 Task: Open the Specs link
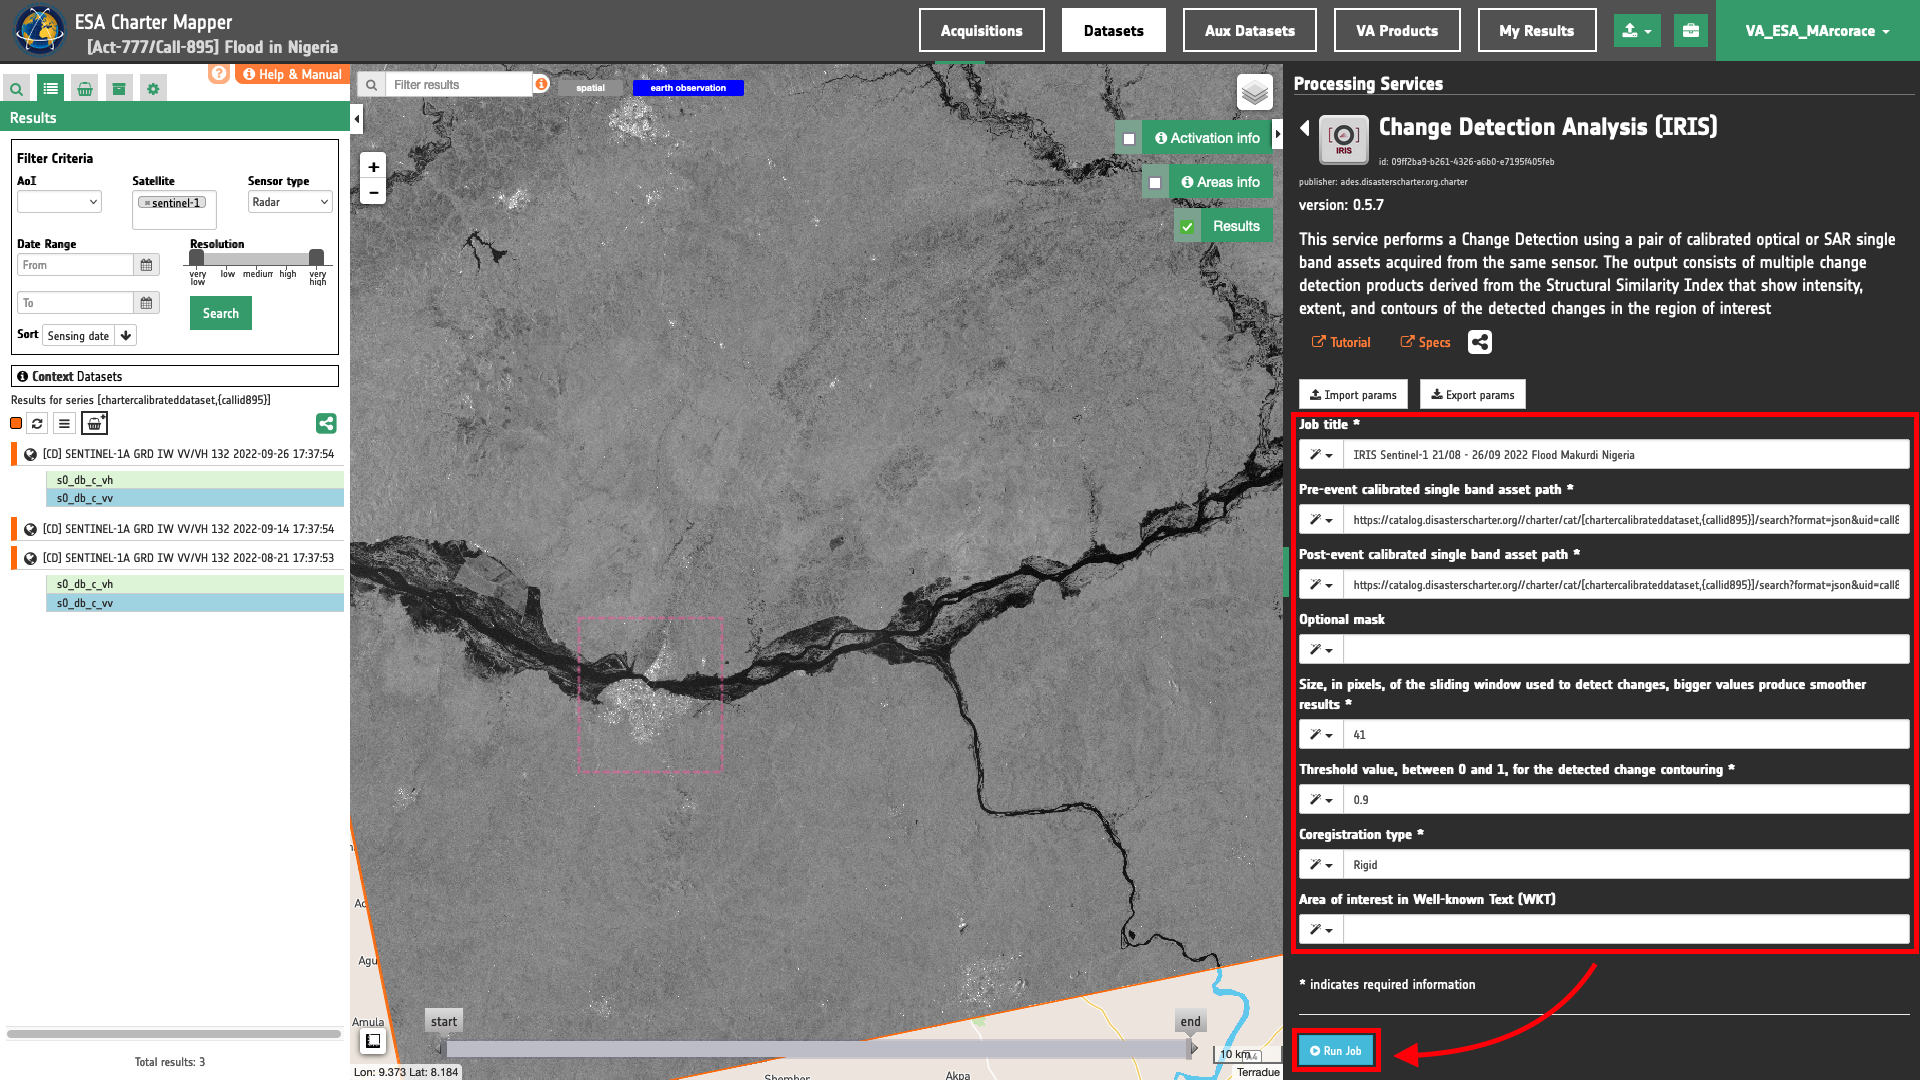(1425, 343)
